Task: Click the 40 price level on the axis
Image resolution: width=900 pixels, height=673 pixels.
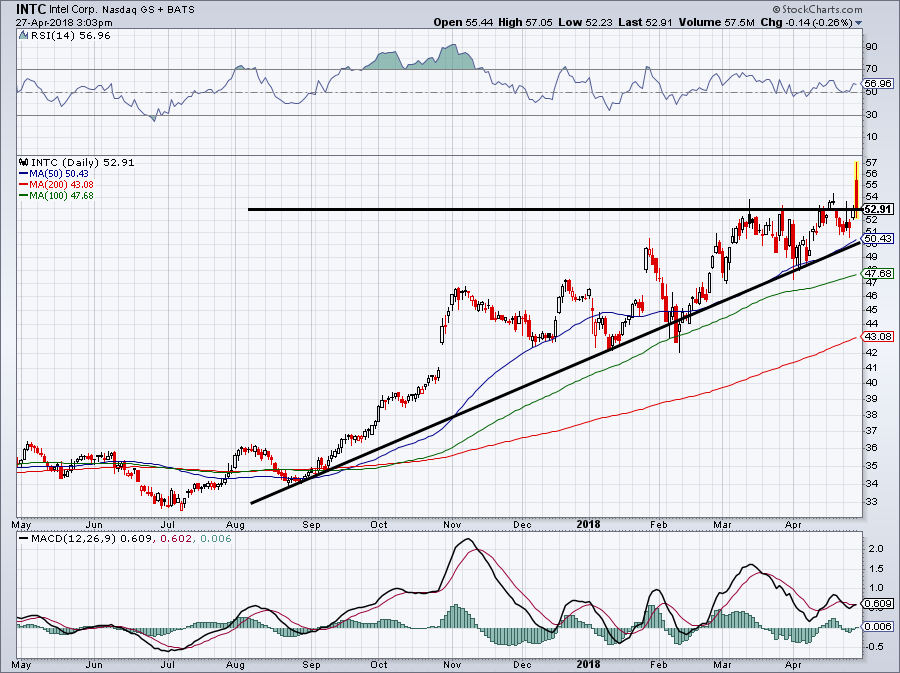Action: point(871,383)
